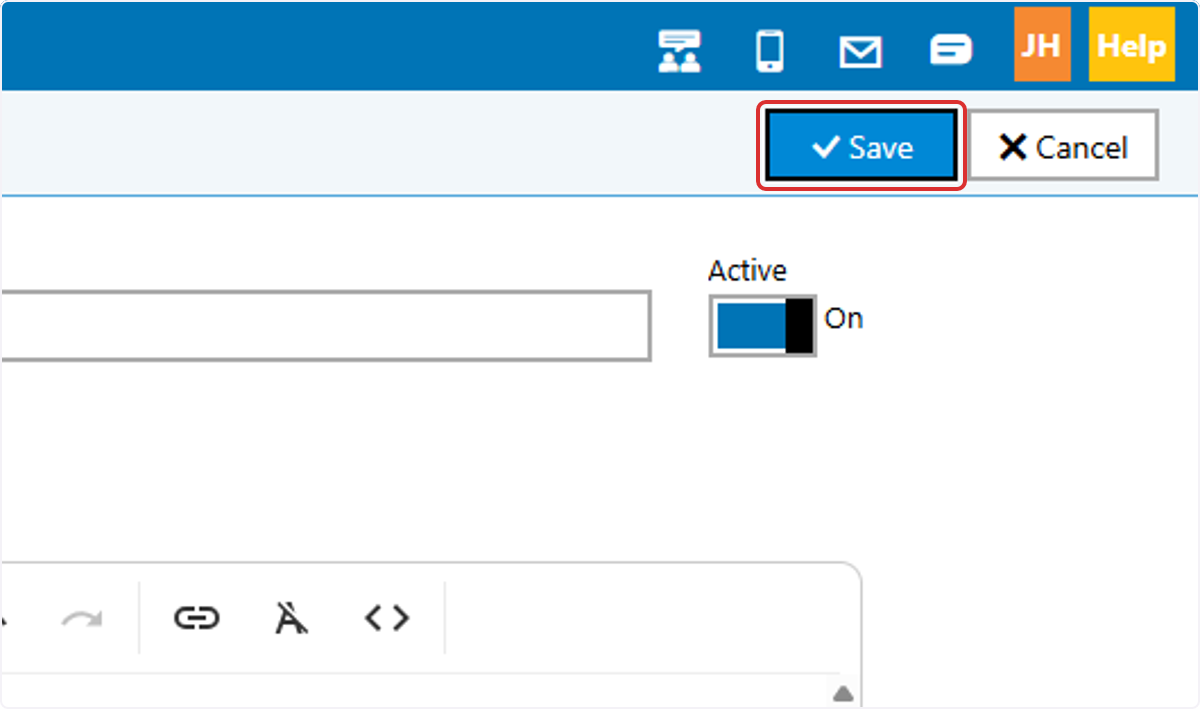Click the redo arrow in editor toolbar
The height and width of the screenshot is (709, 1200).
[81, 618]
